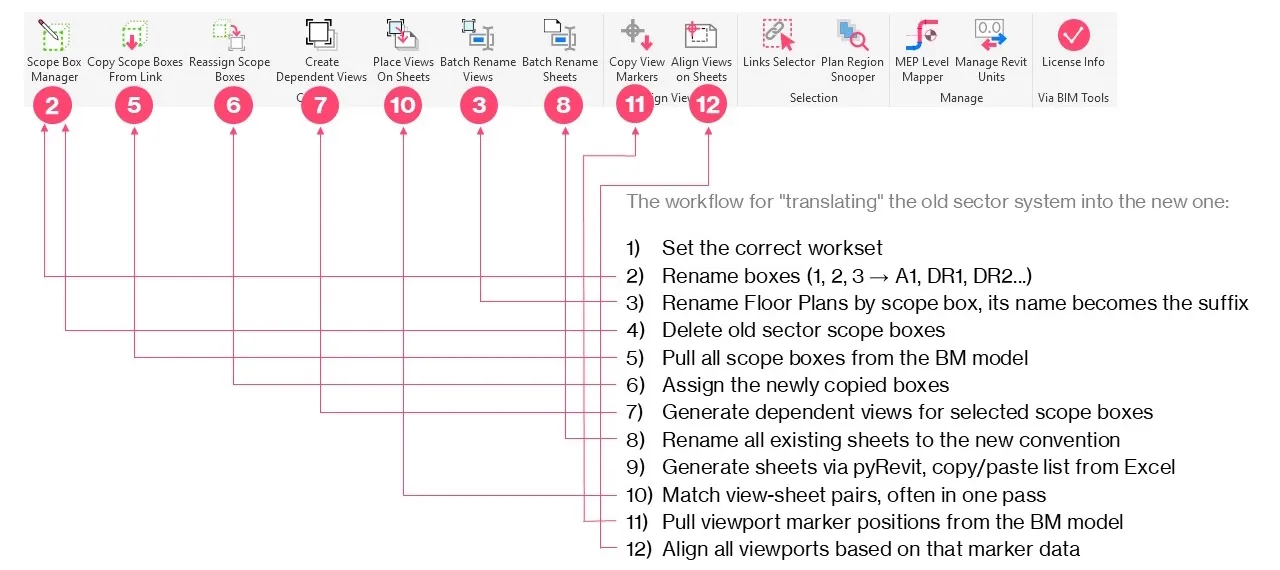
Task: Run Create Dependent Views
Action: click(321, 51)
